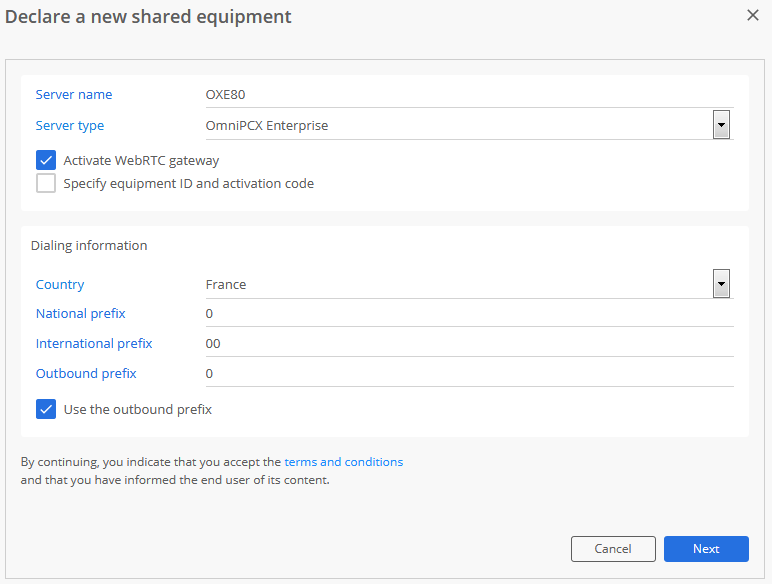Viewport: 772px width, 584px height.
Task: Click the Country label
Action: 60,285
